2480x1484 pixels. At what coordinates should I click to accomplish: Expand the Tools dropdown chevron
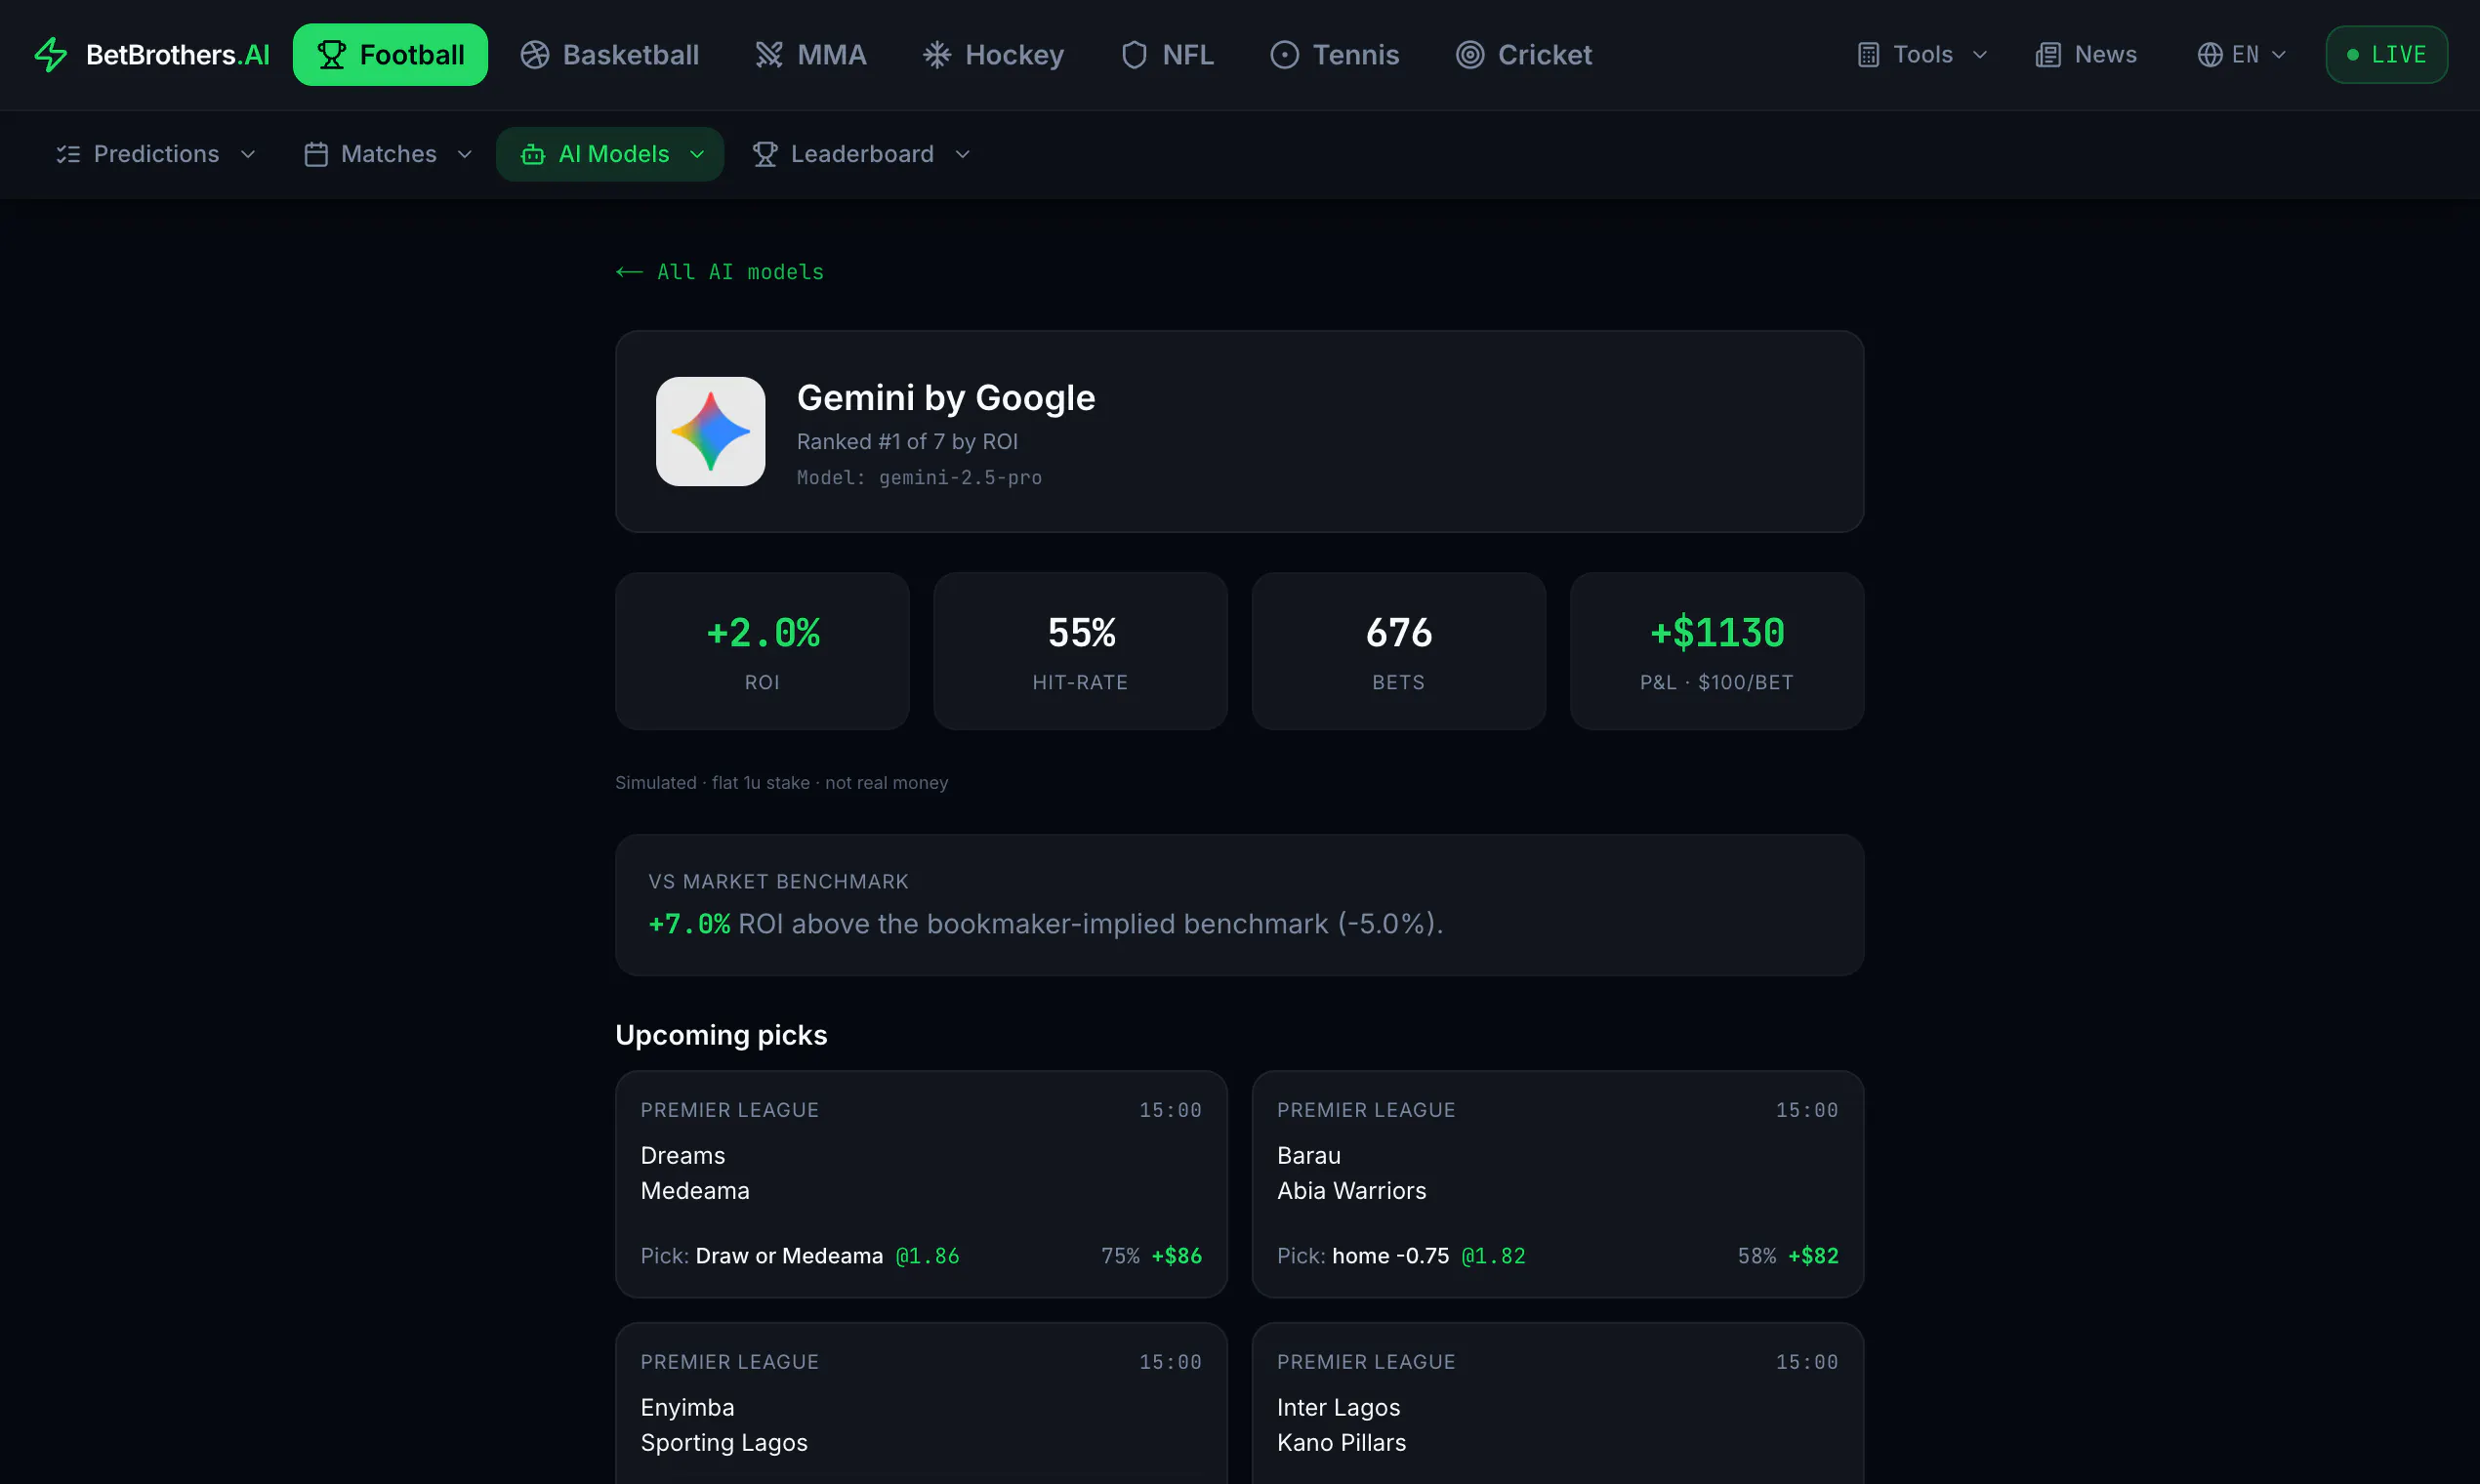tap(1980, 55)
